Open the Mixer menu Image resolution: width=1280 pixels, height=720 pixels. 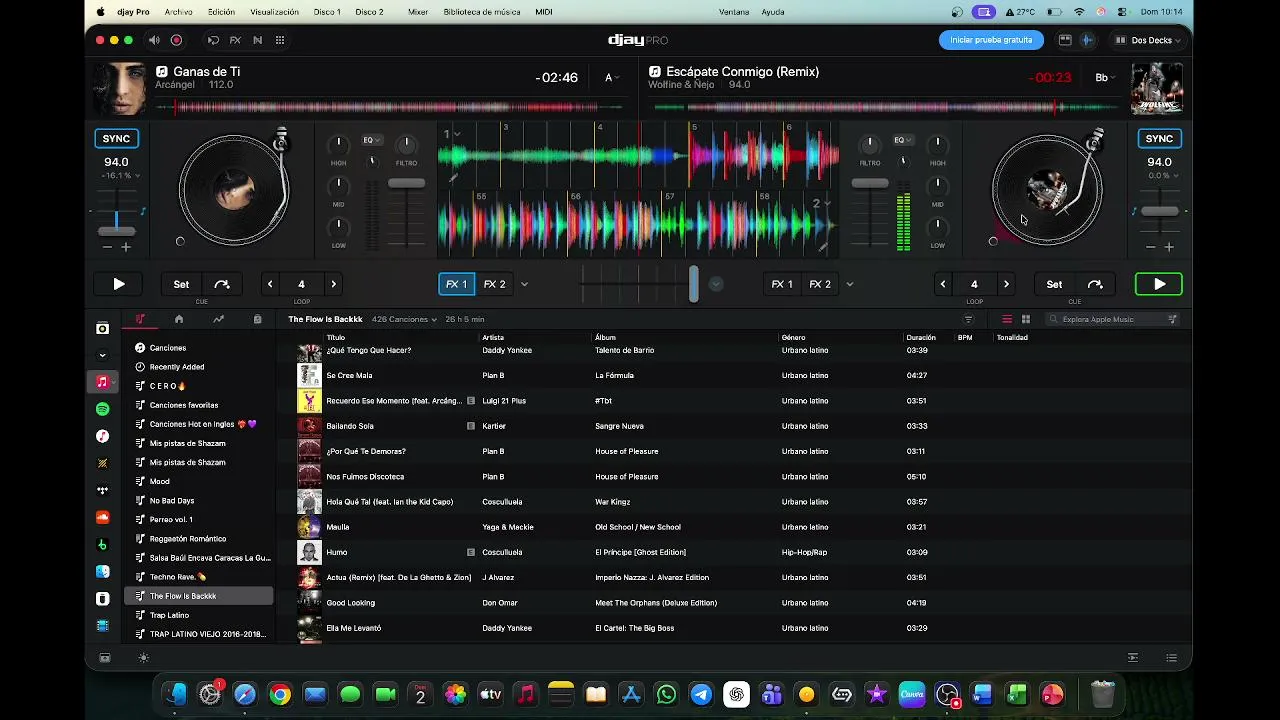pyautogui.click(x=418, y=12)
